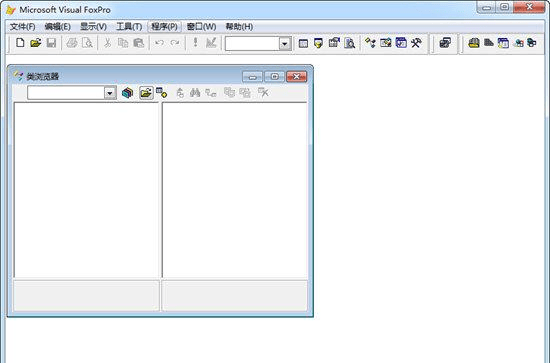
Task: Close the Class Browser window
Action: tap(296, 77)
